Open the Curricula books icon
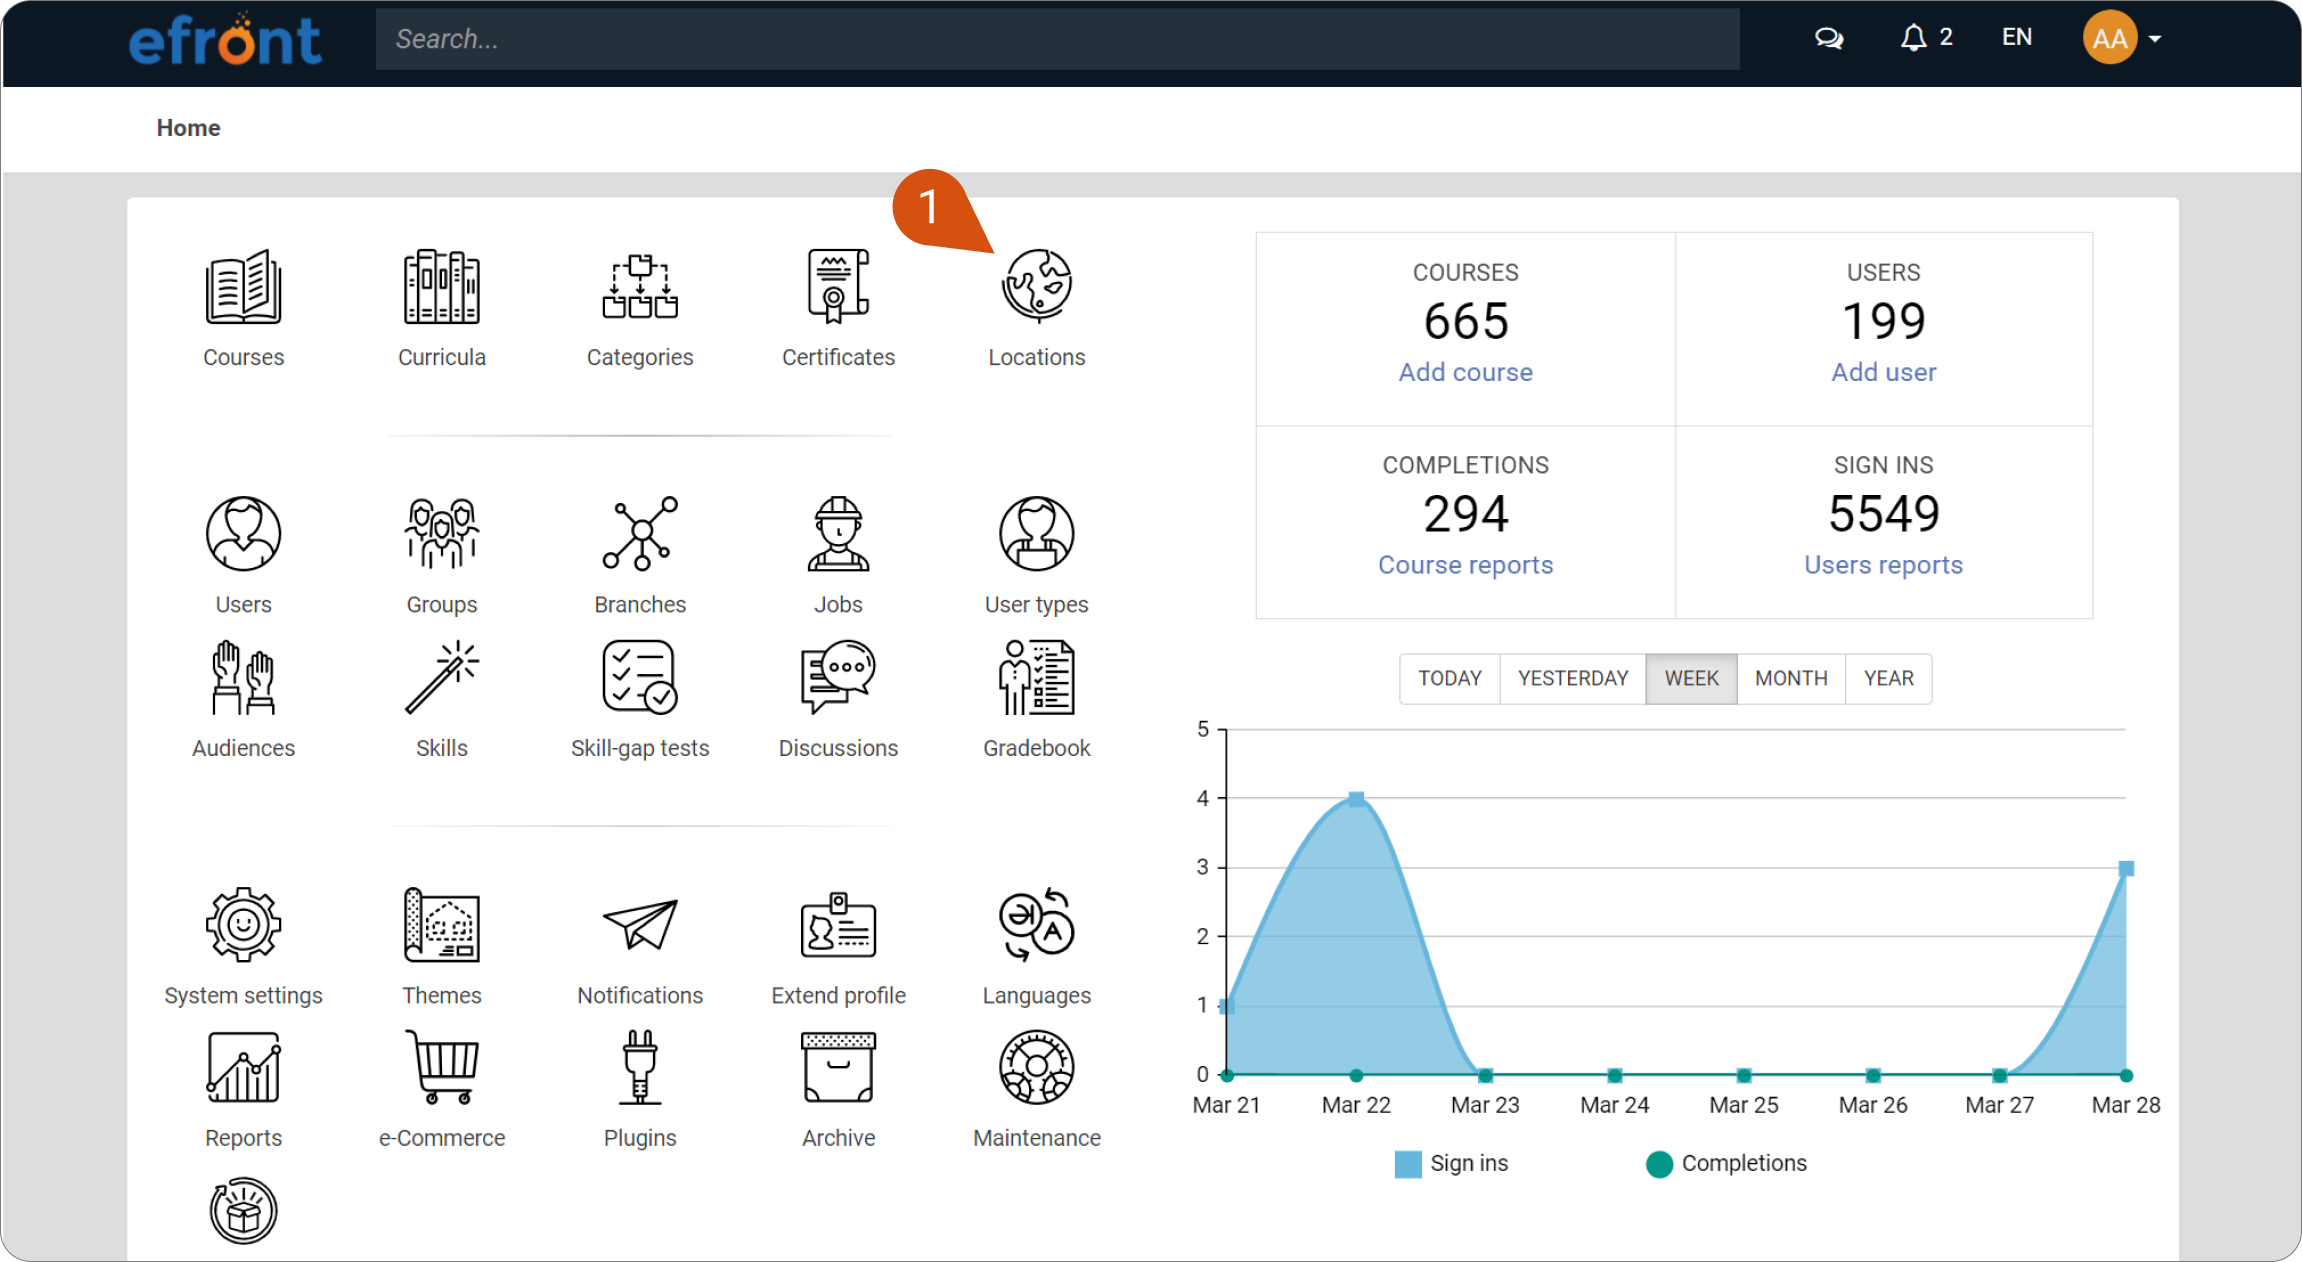Viewport: 2302px width, 1262px height. point(441,287)
